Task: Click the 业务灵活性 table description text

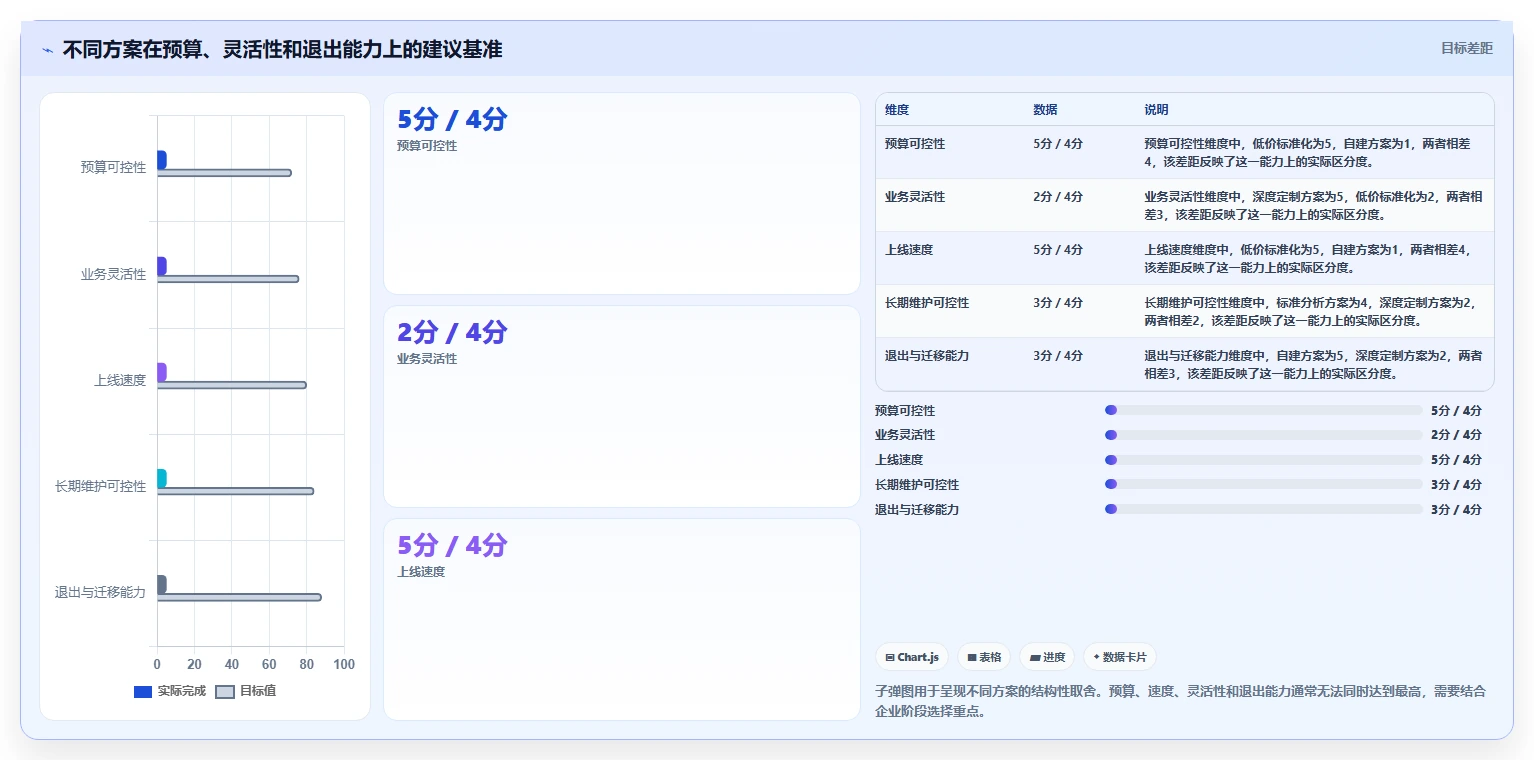Action: [x=1313, y=205]
